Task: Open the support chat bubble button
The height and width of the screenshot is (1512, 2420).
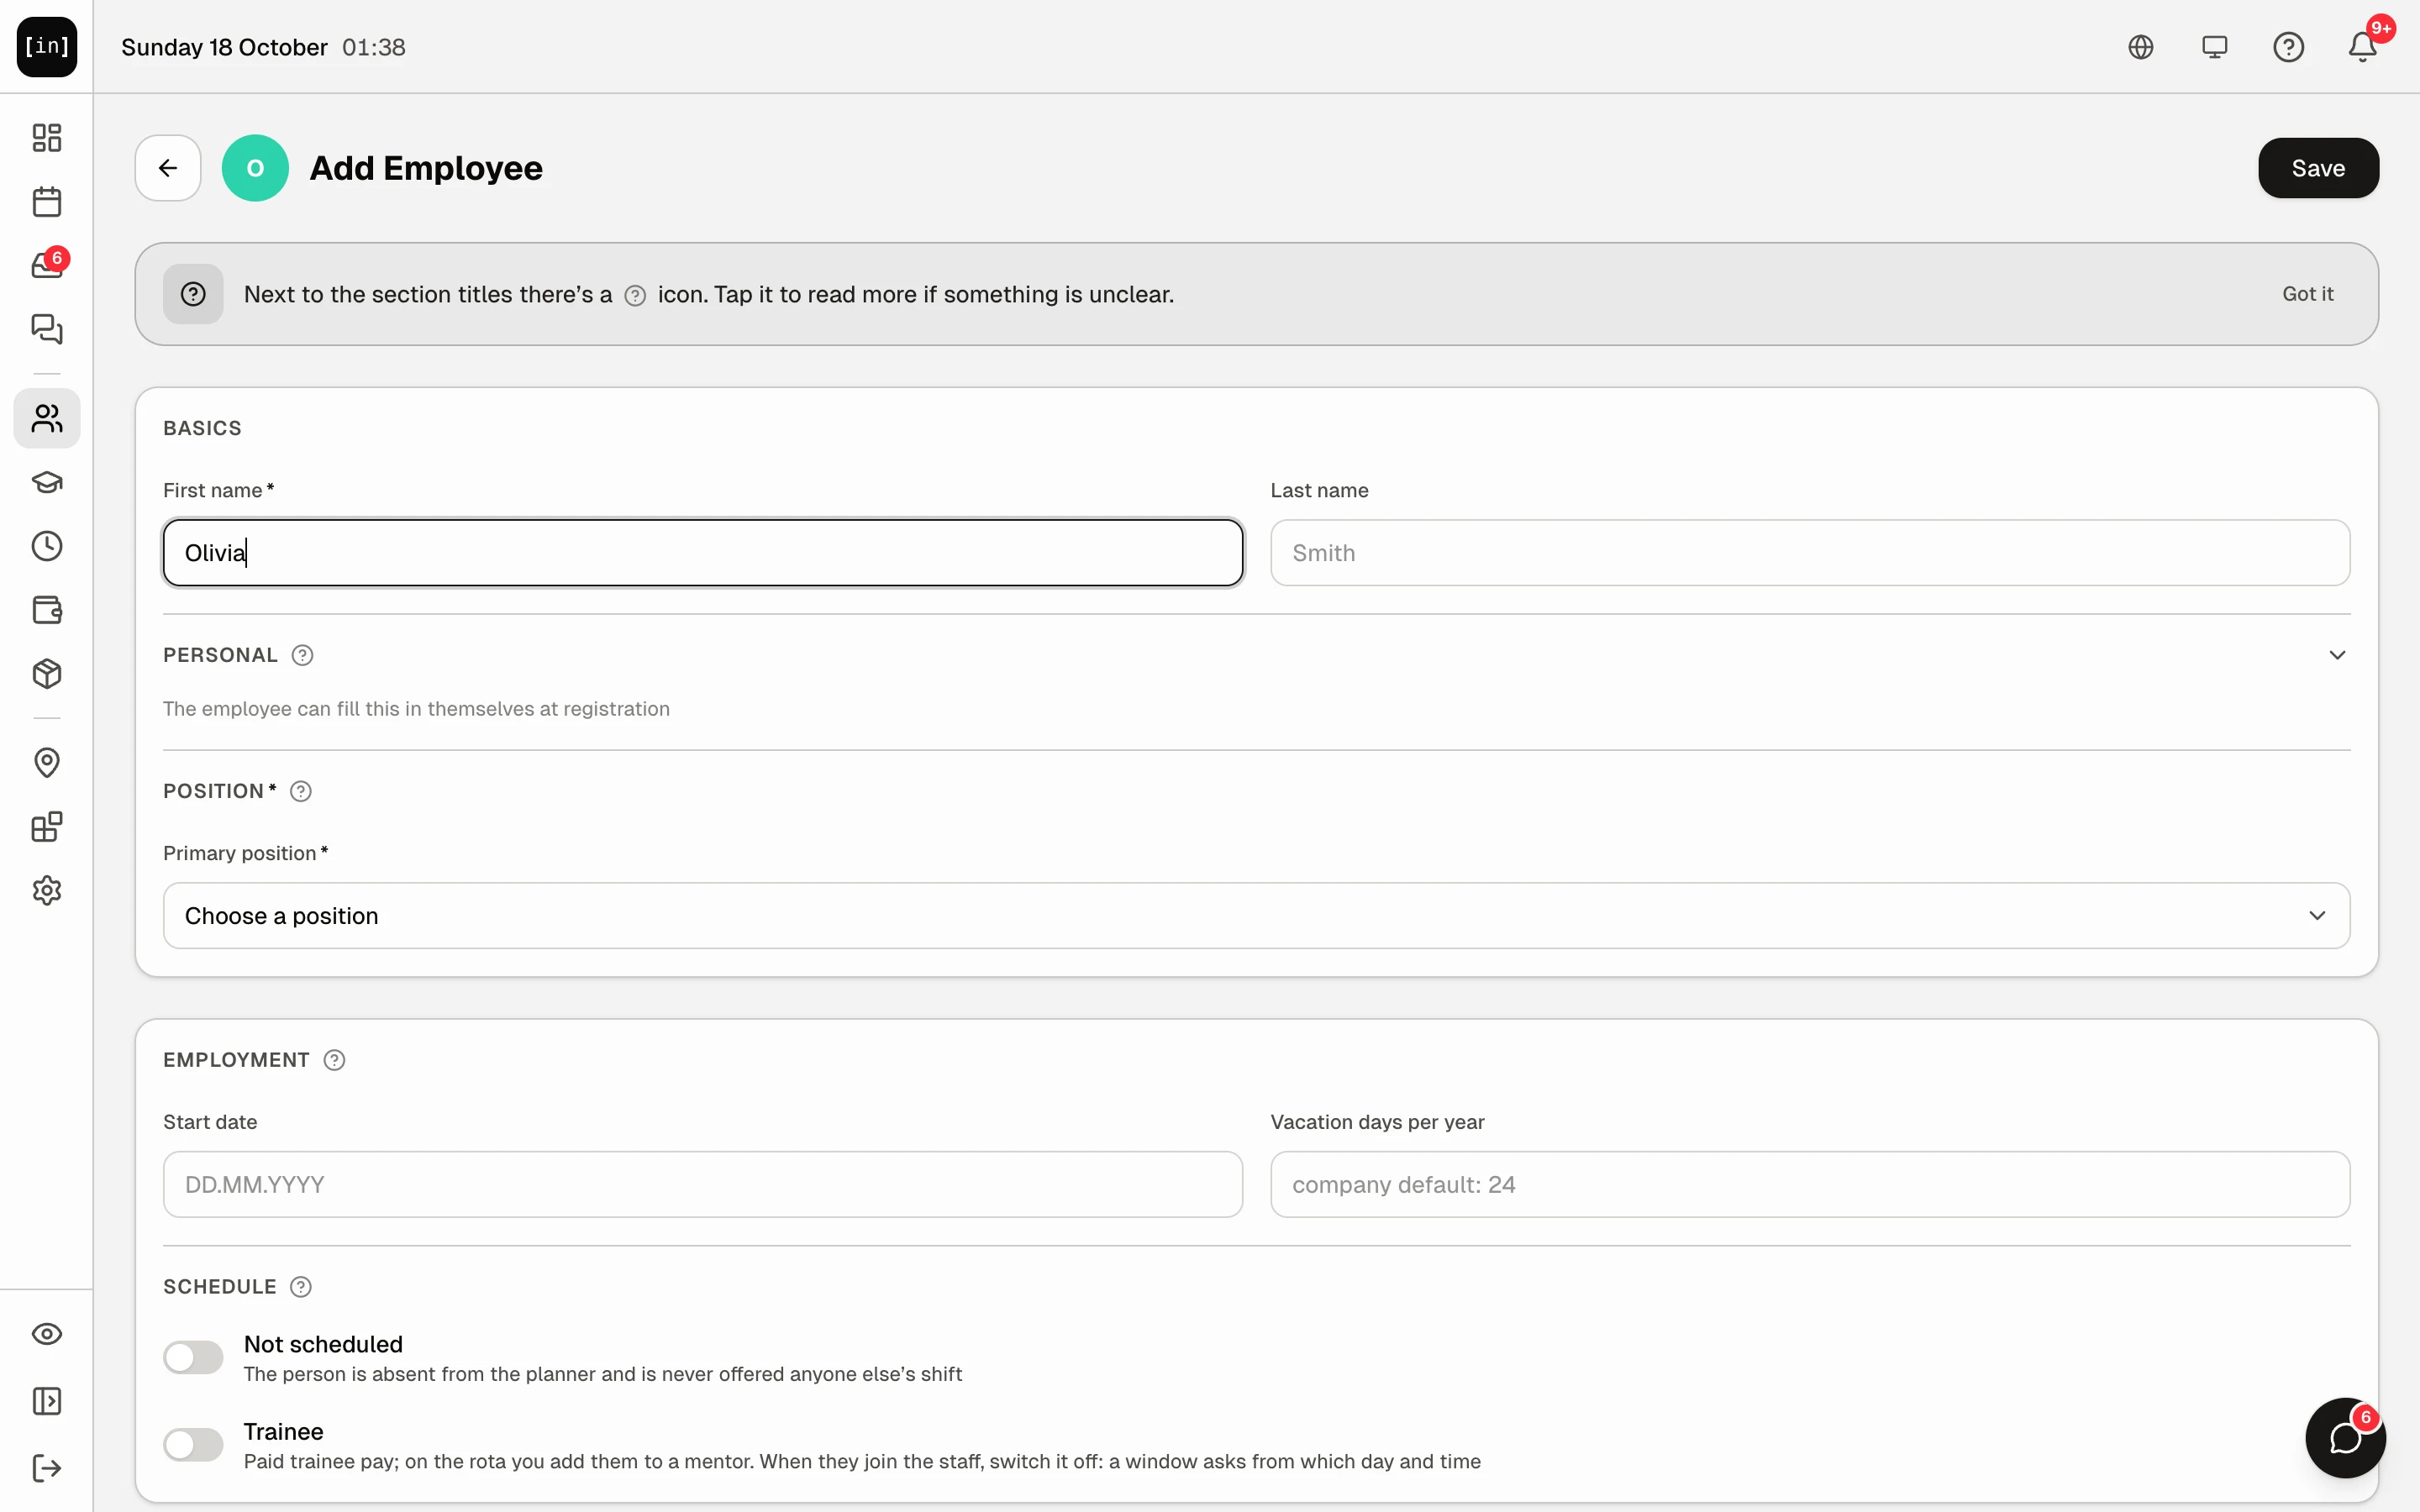Action: (x=2345, y=1438)
